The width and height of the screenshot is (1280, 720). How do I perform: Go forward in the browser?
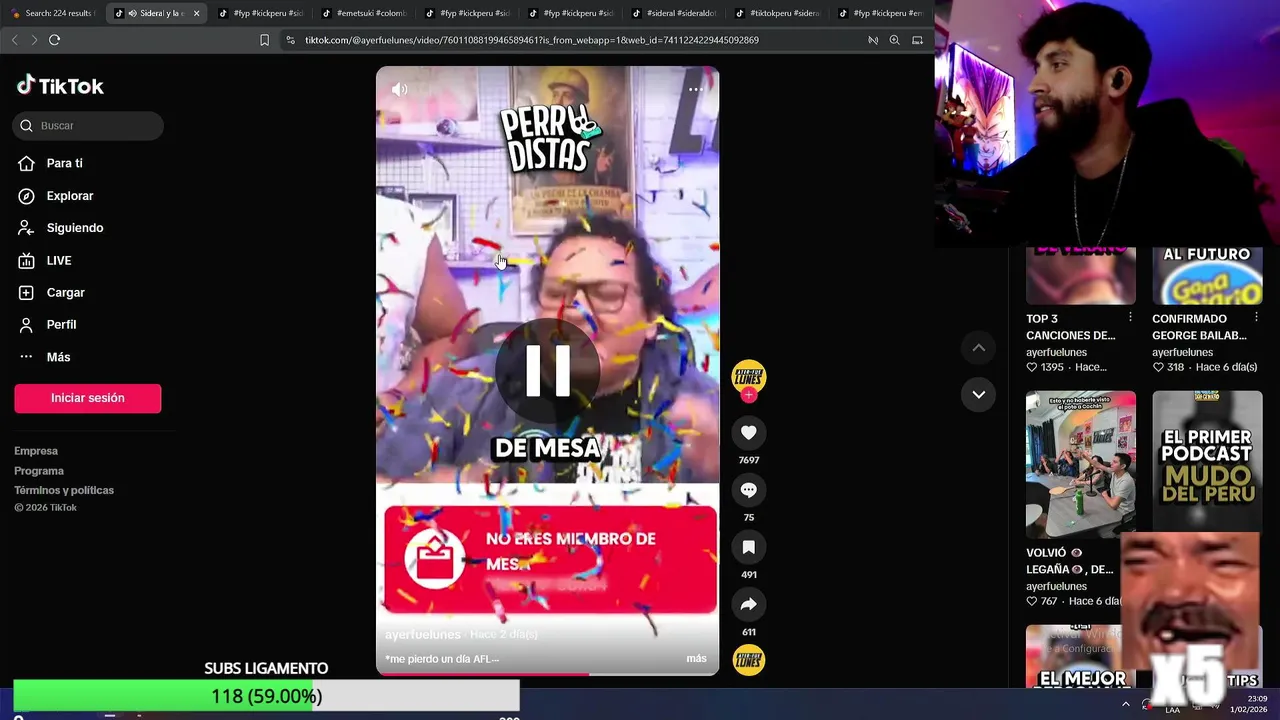click(34, 40)
